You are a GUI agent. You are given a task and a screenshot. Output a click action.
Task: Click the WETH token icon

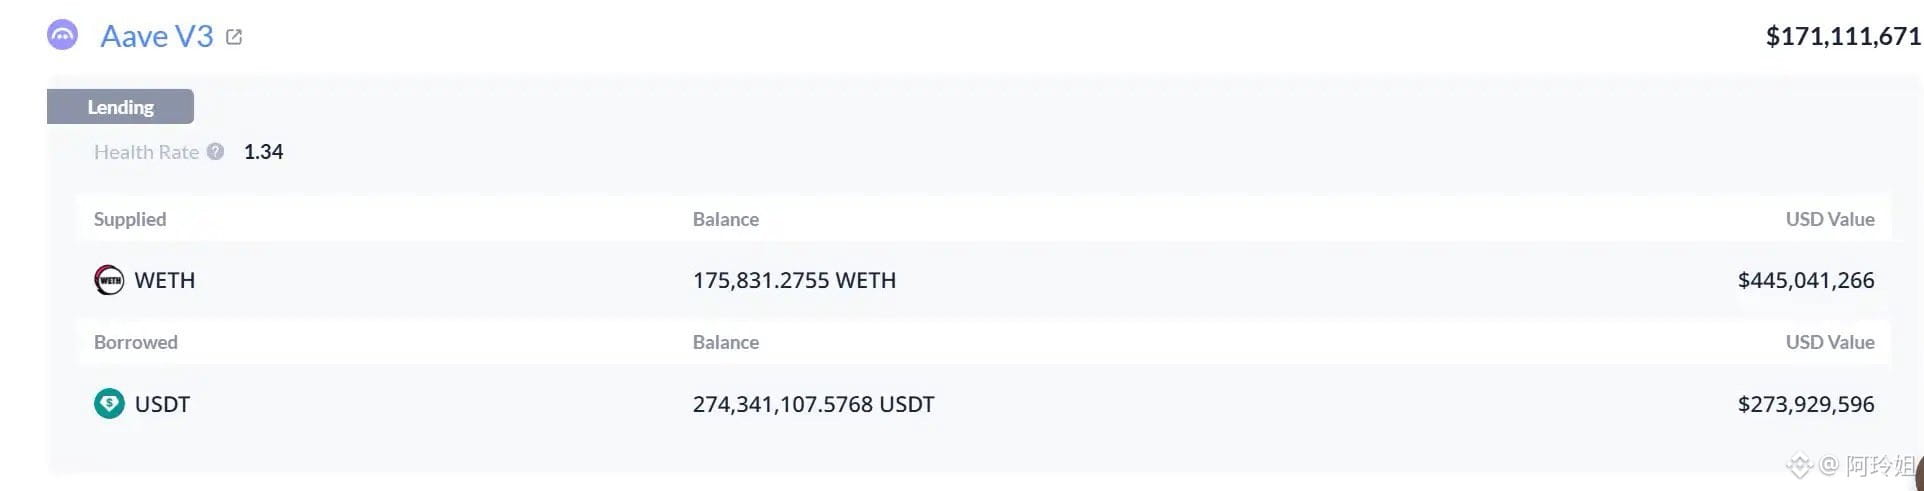[x=109, y=280]
